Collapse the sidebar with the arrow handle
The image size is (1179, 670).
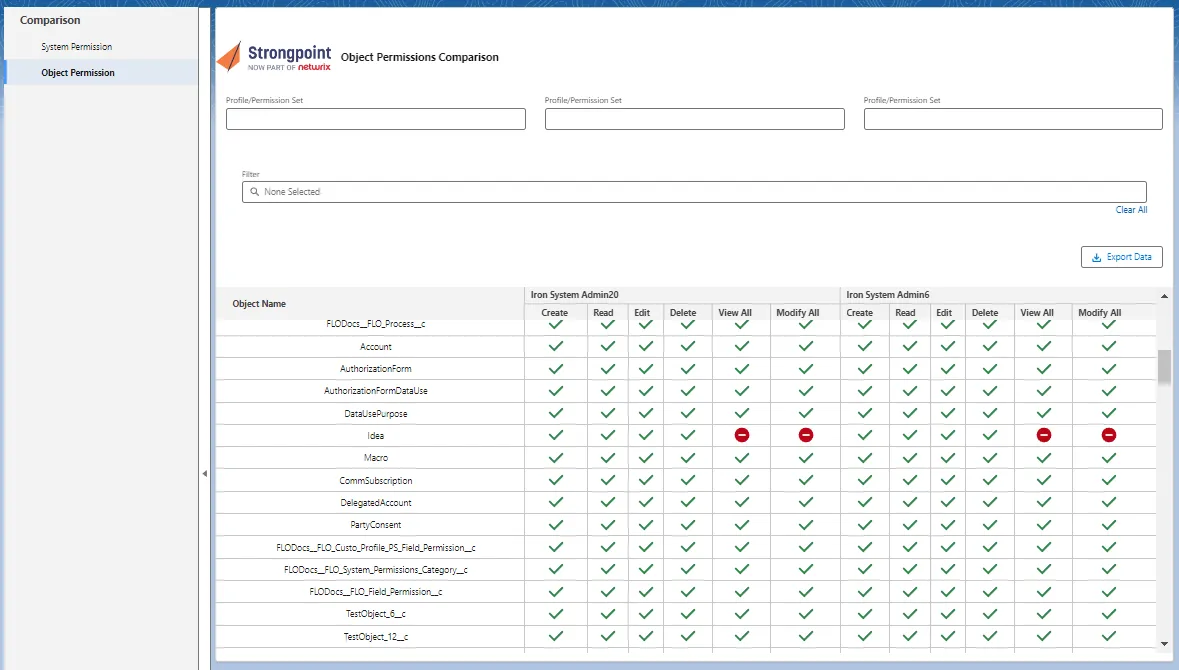[x=205, y=474]
